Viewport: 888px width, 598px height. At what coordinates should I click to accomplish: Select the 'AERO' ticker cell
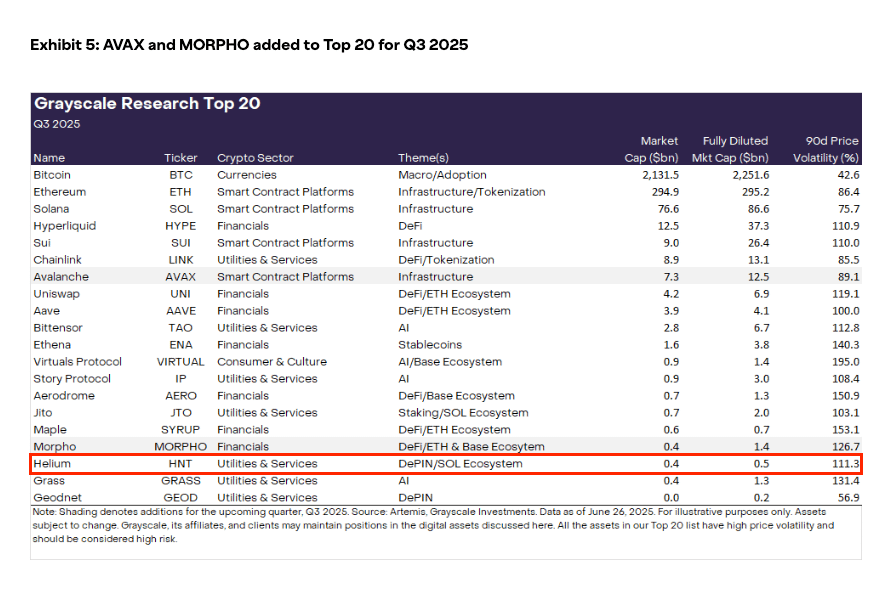pos(181,396)
